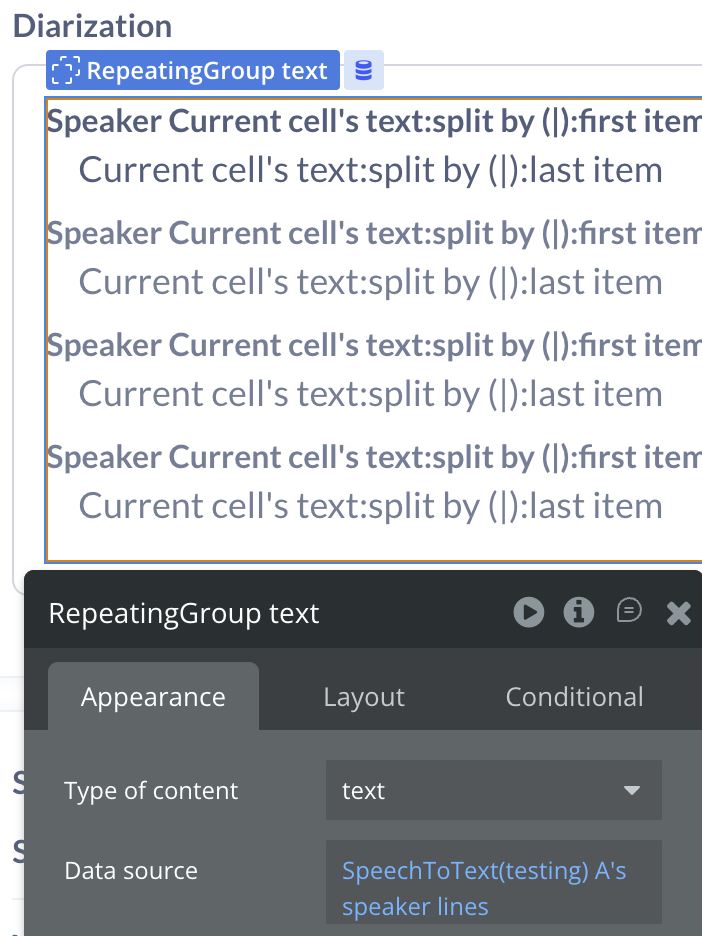This screenshot has height=936, width=702.
Task: Select the first row's bold Speaker text
Action: point(372,122)
